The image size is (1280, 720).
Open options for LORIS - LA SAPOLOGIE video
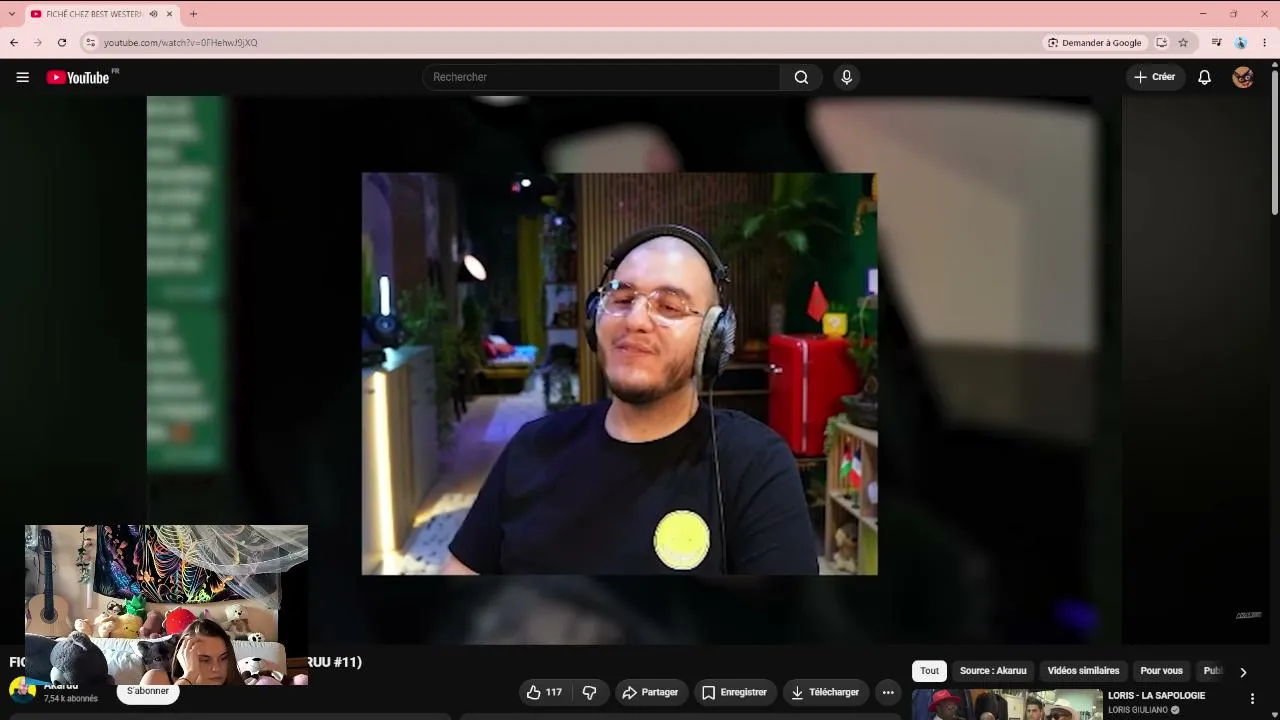click(1252, 699)
